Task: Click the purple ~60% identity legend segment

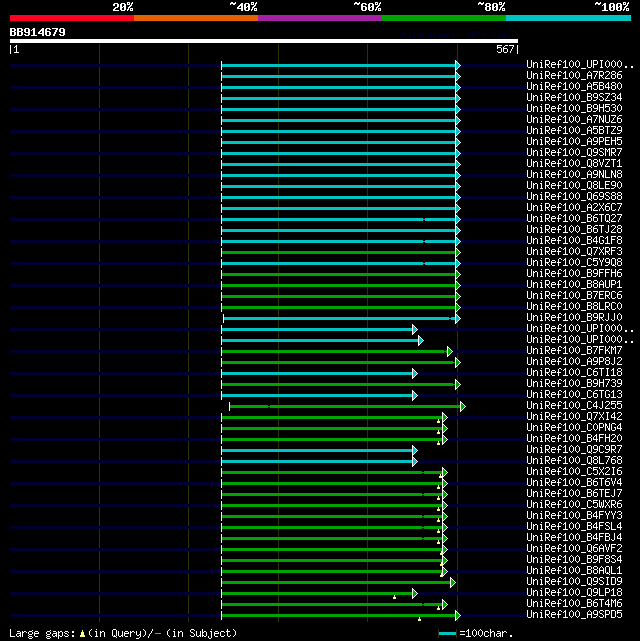Action: 320,18
